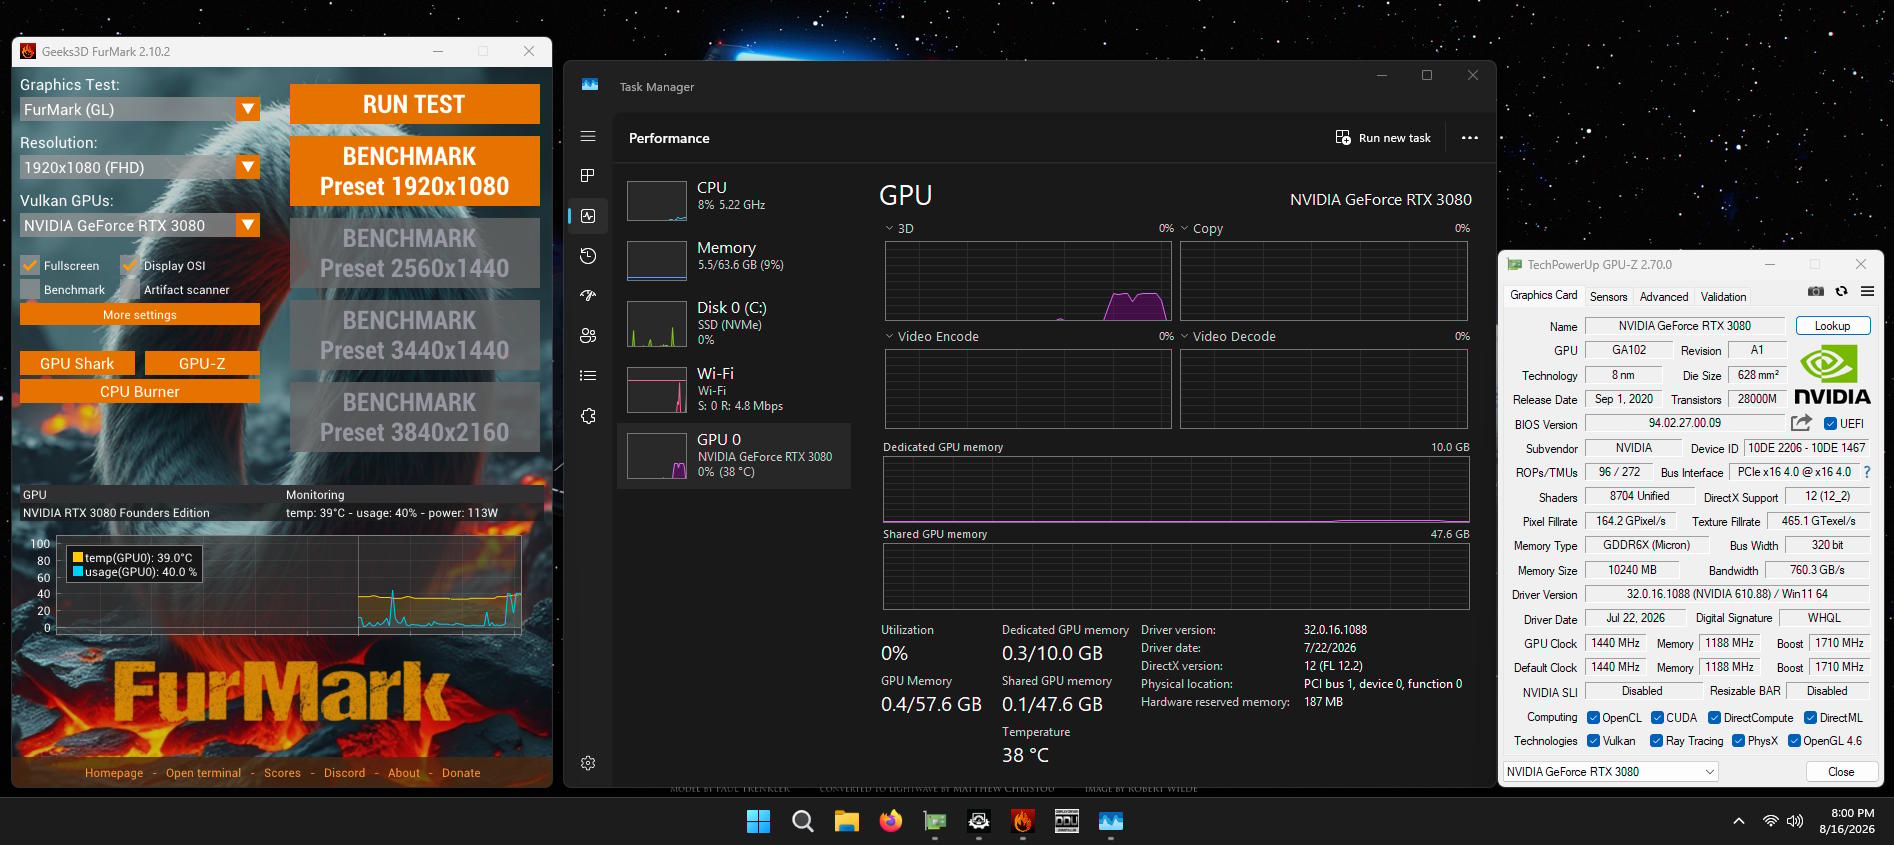This screenshot has width=1894, height=845.
Task: Select Performance icon in Task Manager sidebar
Action: click(588, 216)
